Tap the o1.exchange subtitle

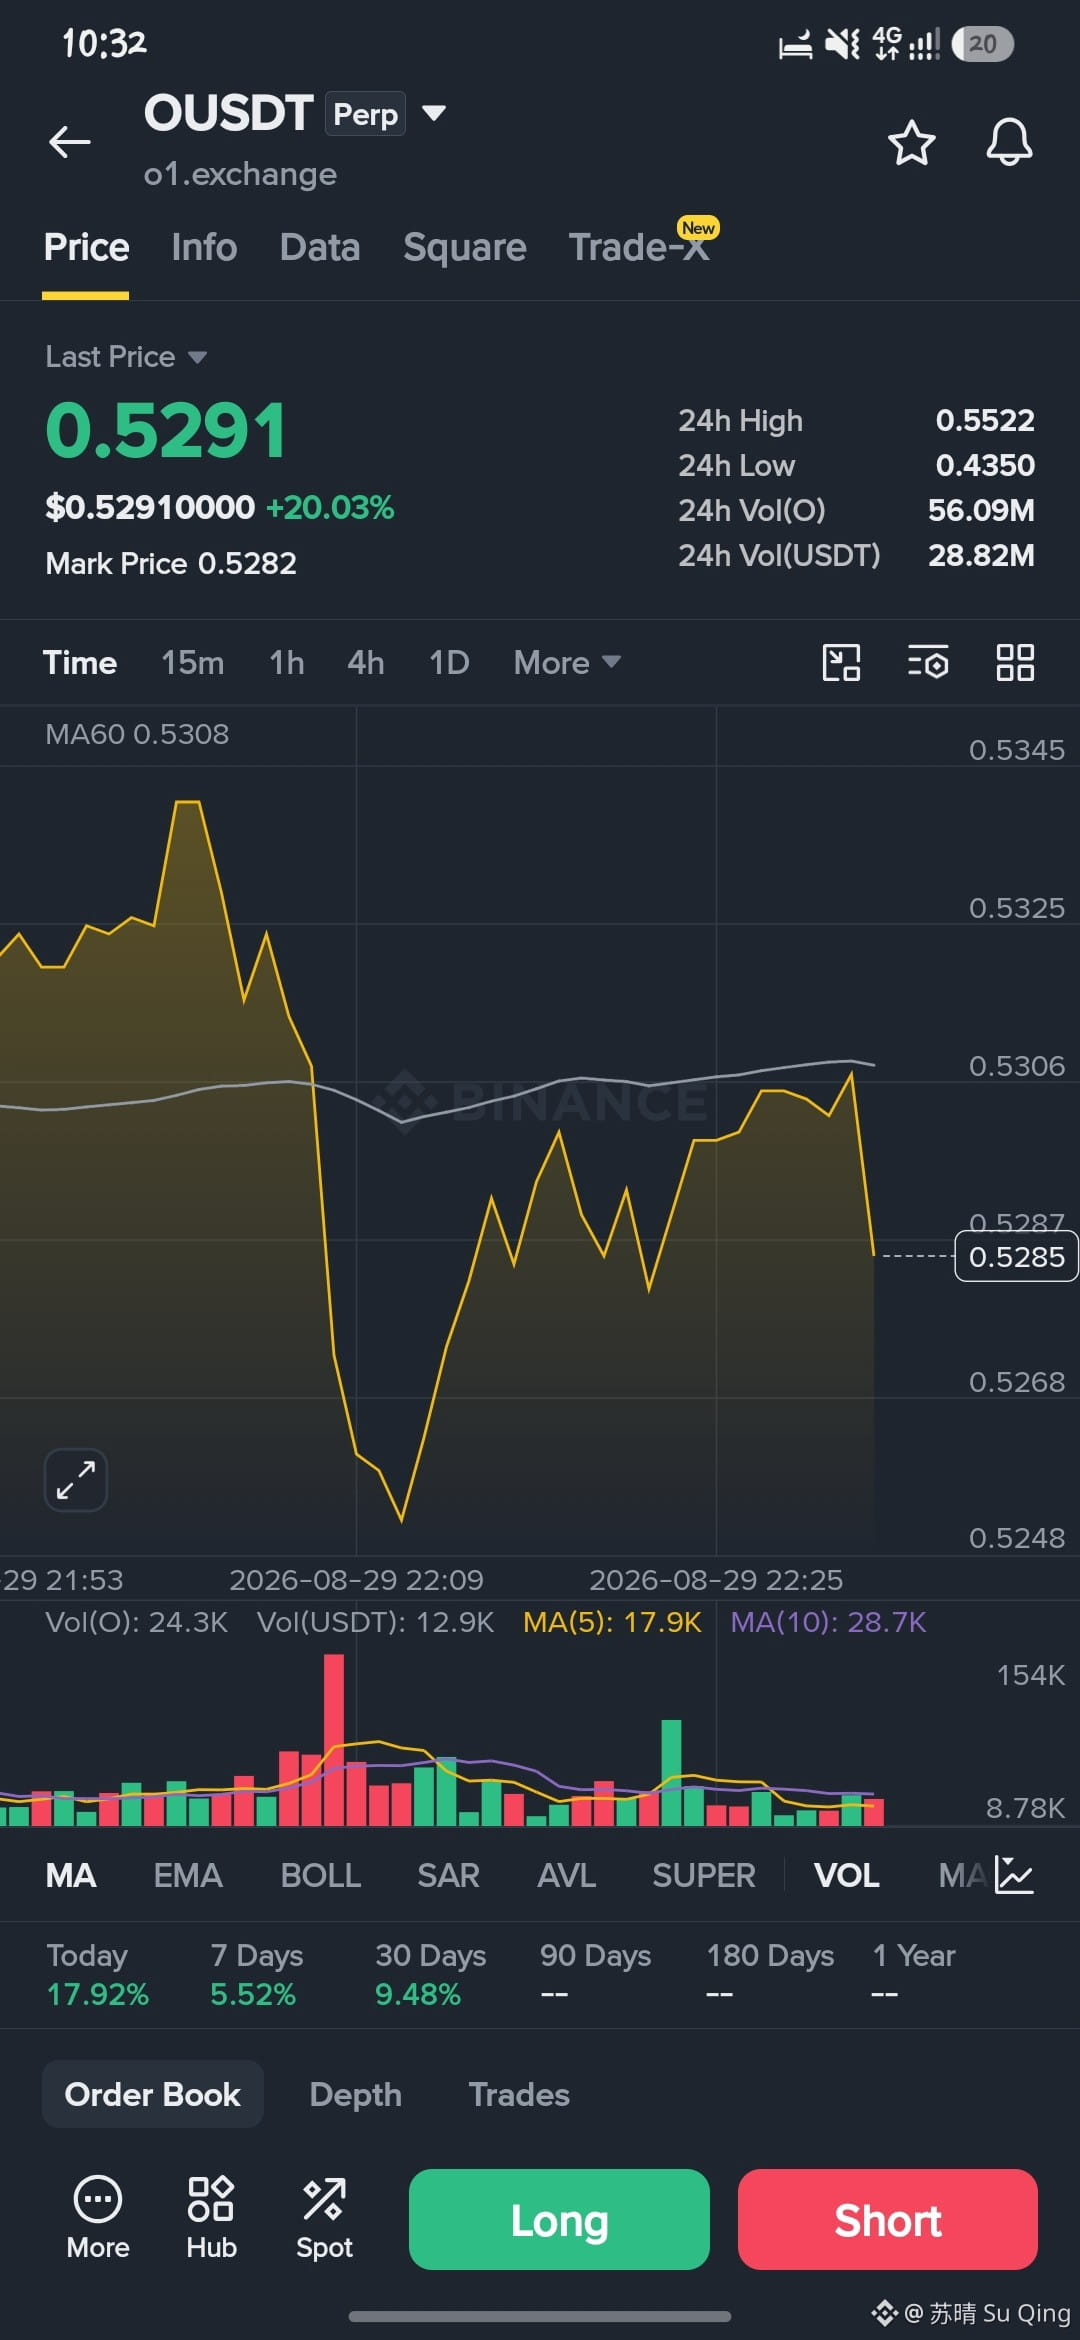click(x=240, y=174)
